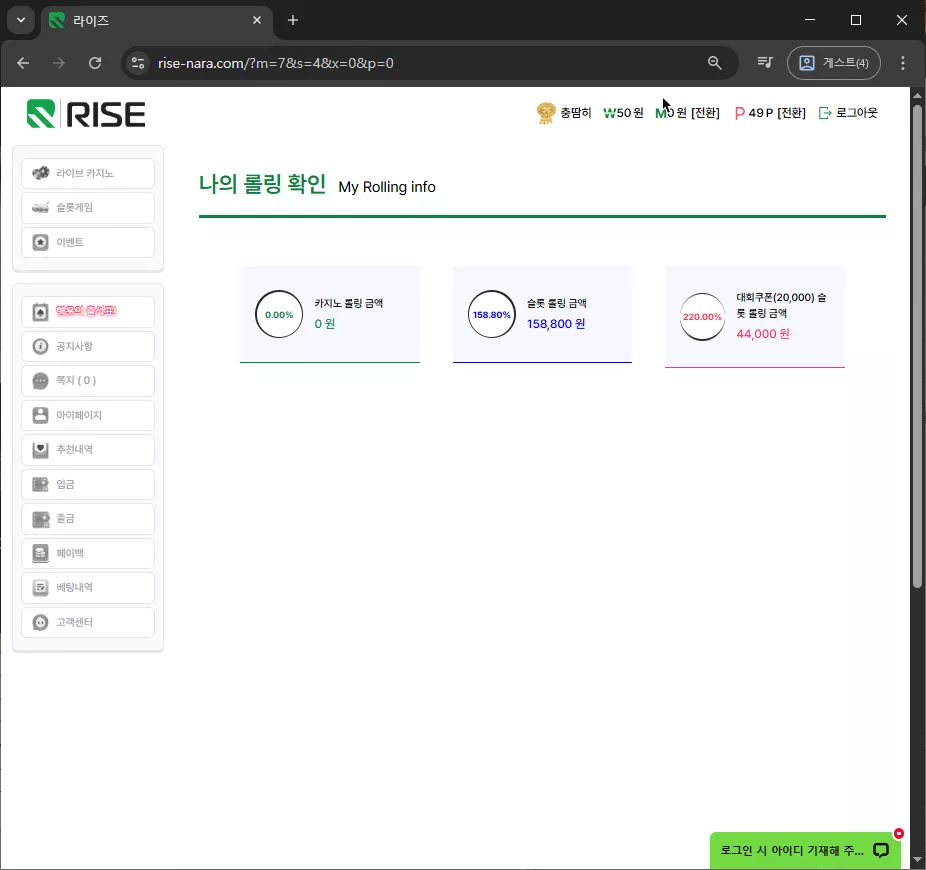Open the 입금 deposit page
Screen dimensions: 926x870
tap(88, 484)
